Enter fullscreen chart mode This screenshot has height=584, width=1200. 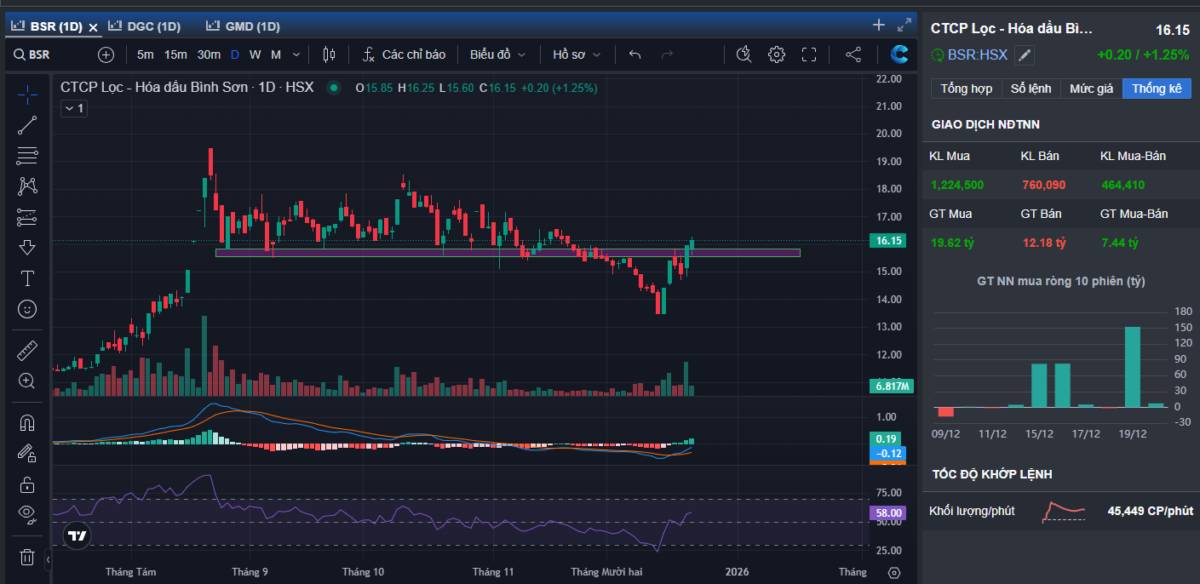coord(809,54)
